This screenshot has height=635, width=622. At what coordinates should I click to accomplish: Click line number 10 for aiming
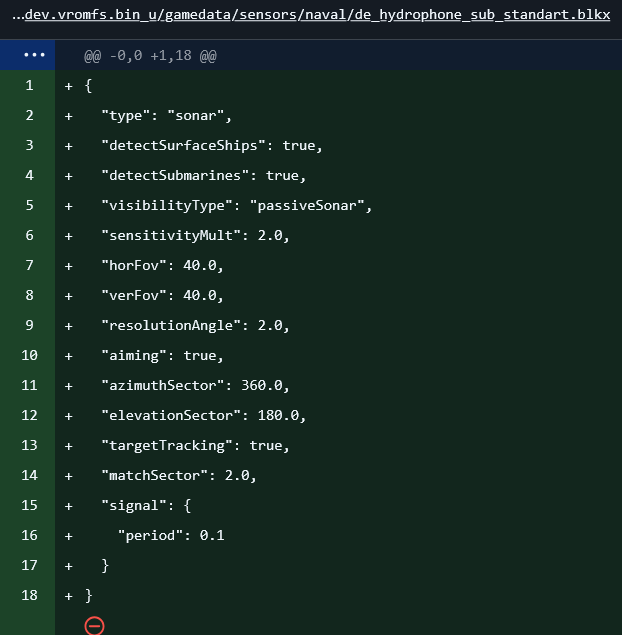tap(28, 355)
